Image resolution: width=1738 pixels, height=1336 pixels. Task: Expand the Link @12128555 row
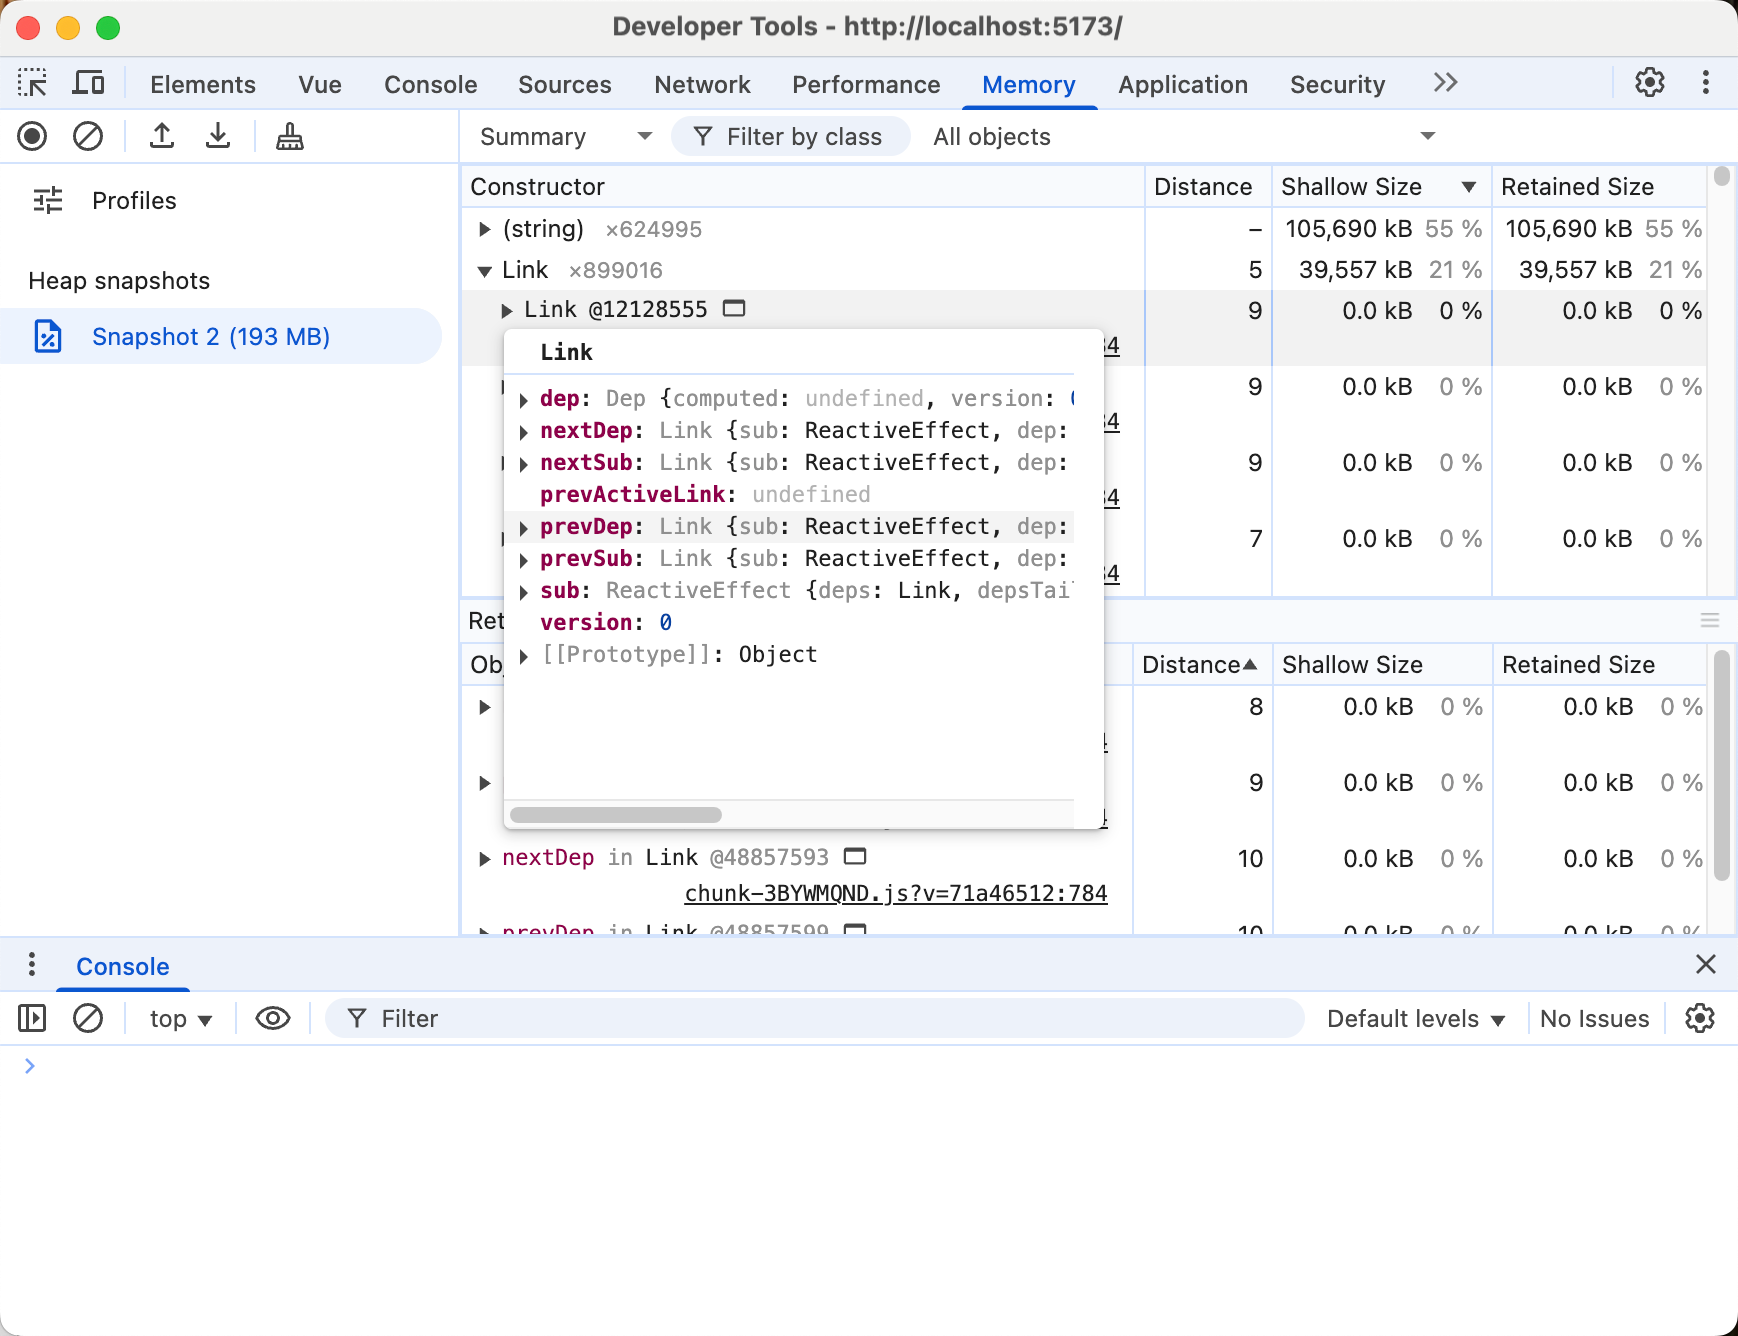[507, 311]
